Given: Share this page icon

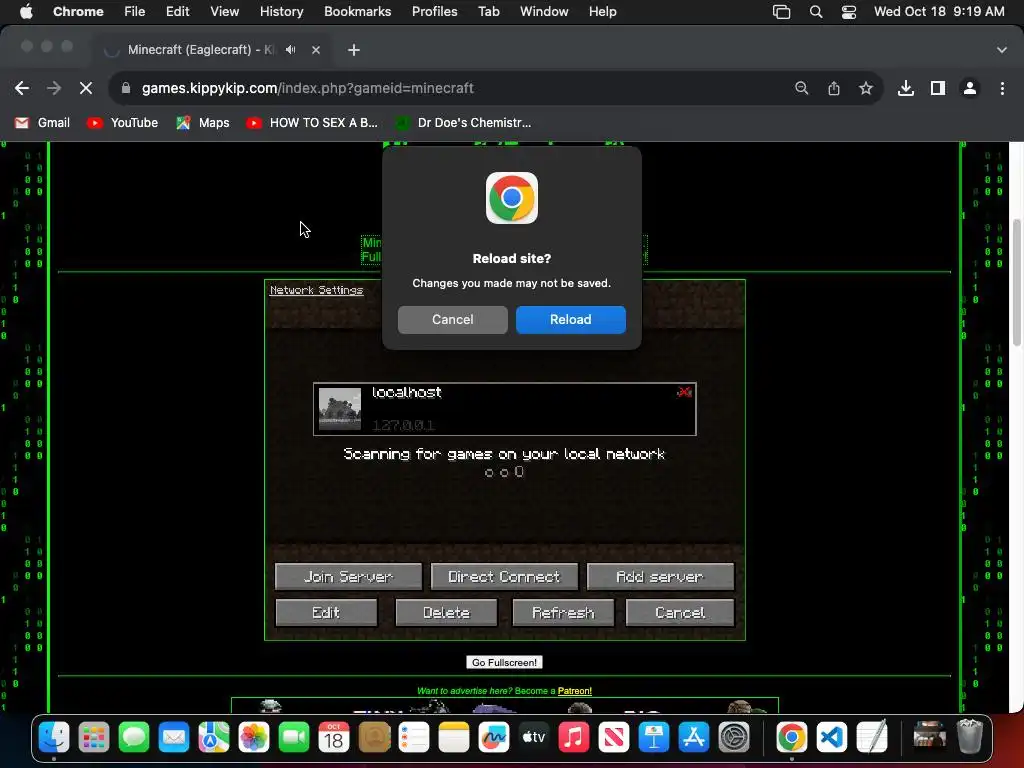Looking at the screenshot, I should tap(834, 88).
